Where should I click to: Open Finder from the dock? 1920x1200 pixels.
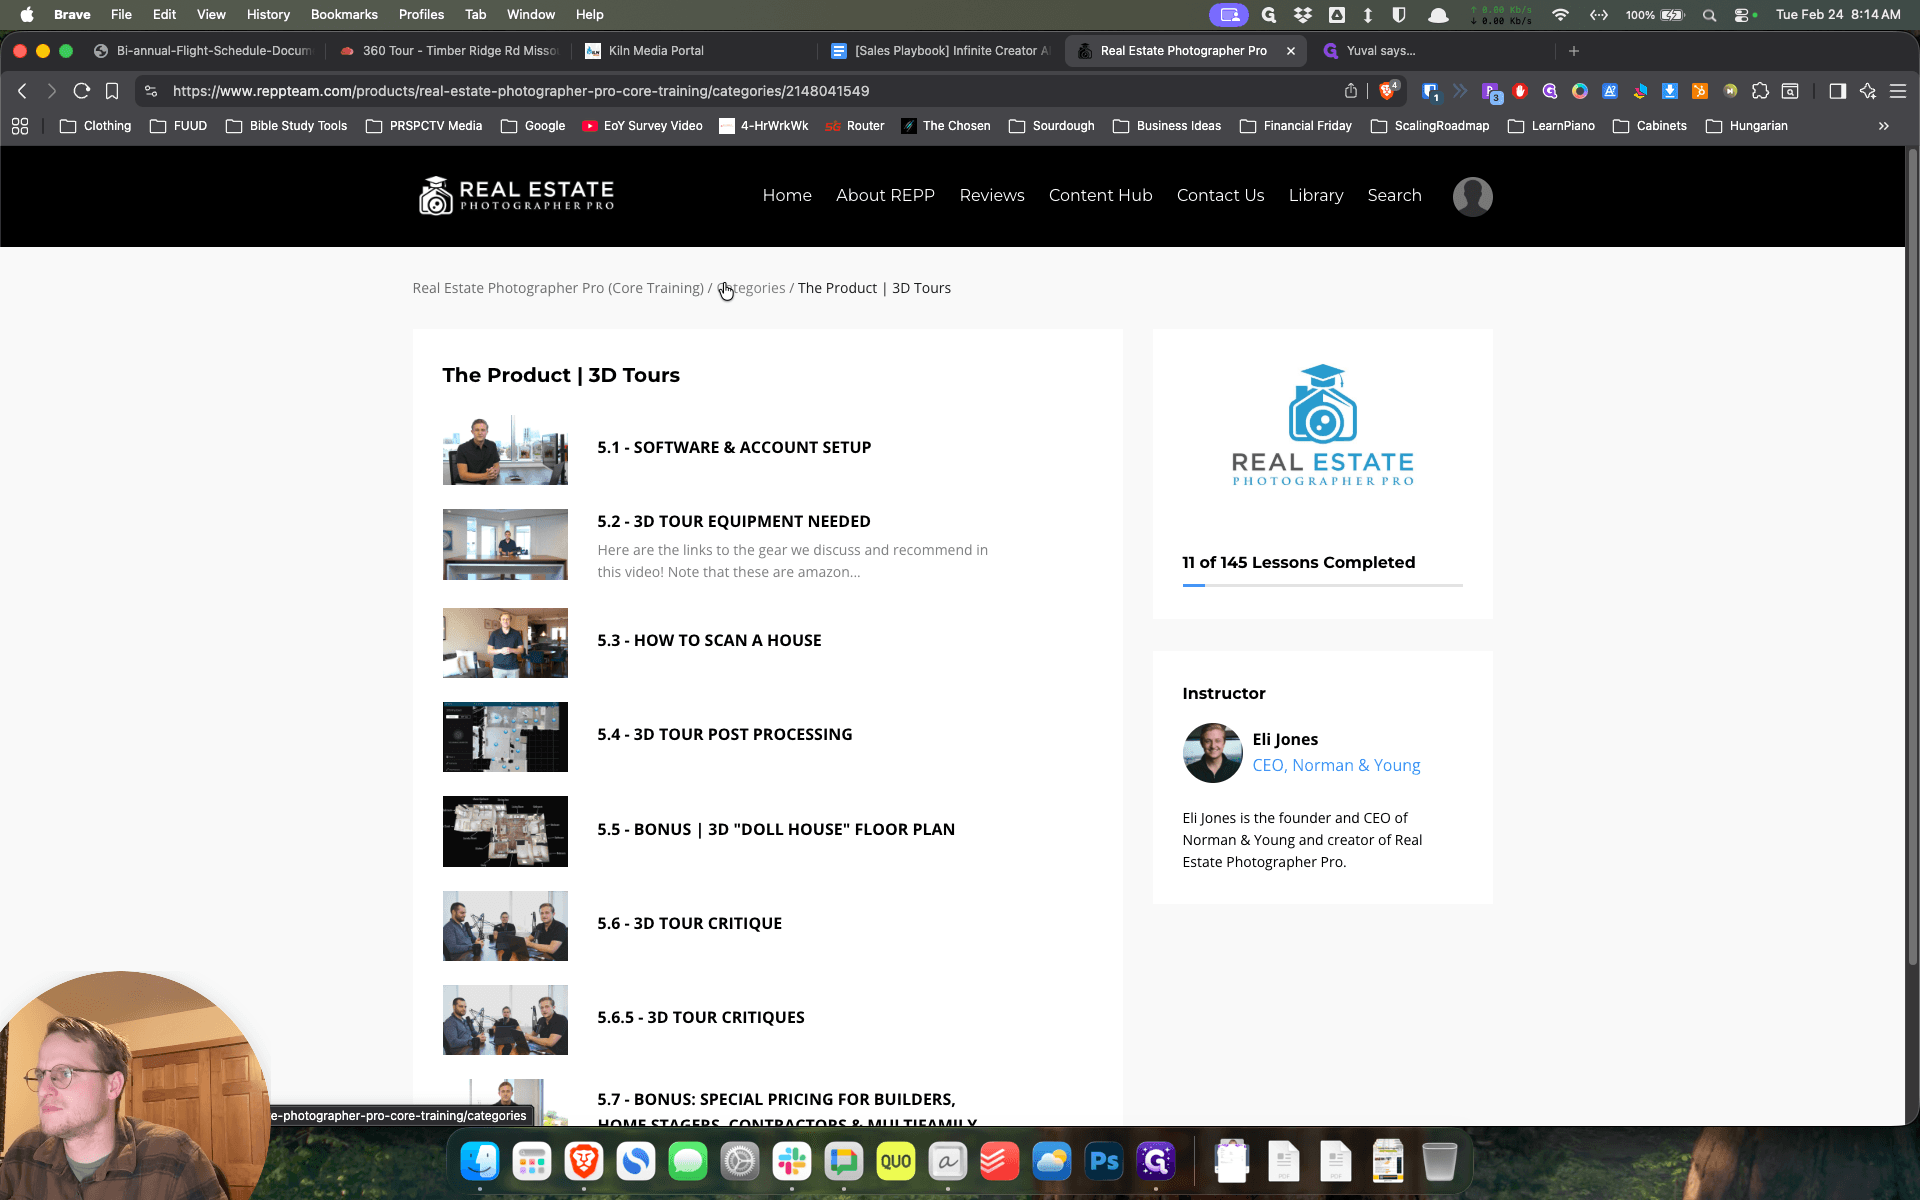(480, 1161)
